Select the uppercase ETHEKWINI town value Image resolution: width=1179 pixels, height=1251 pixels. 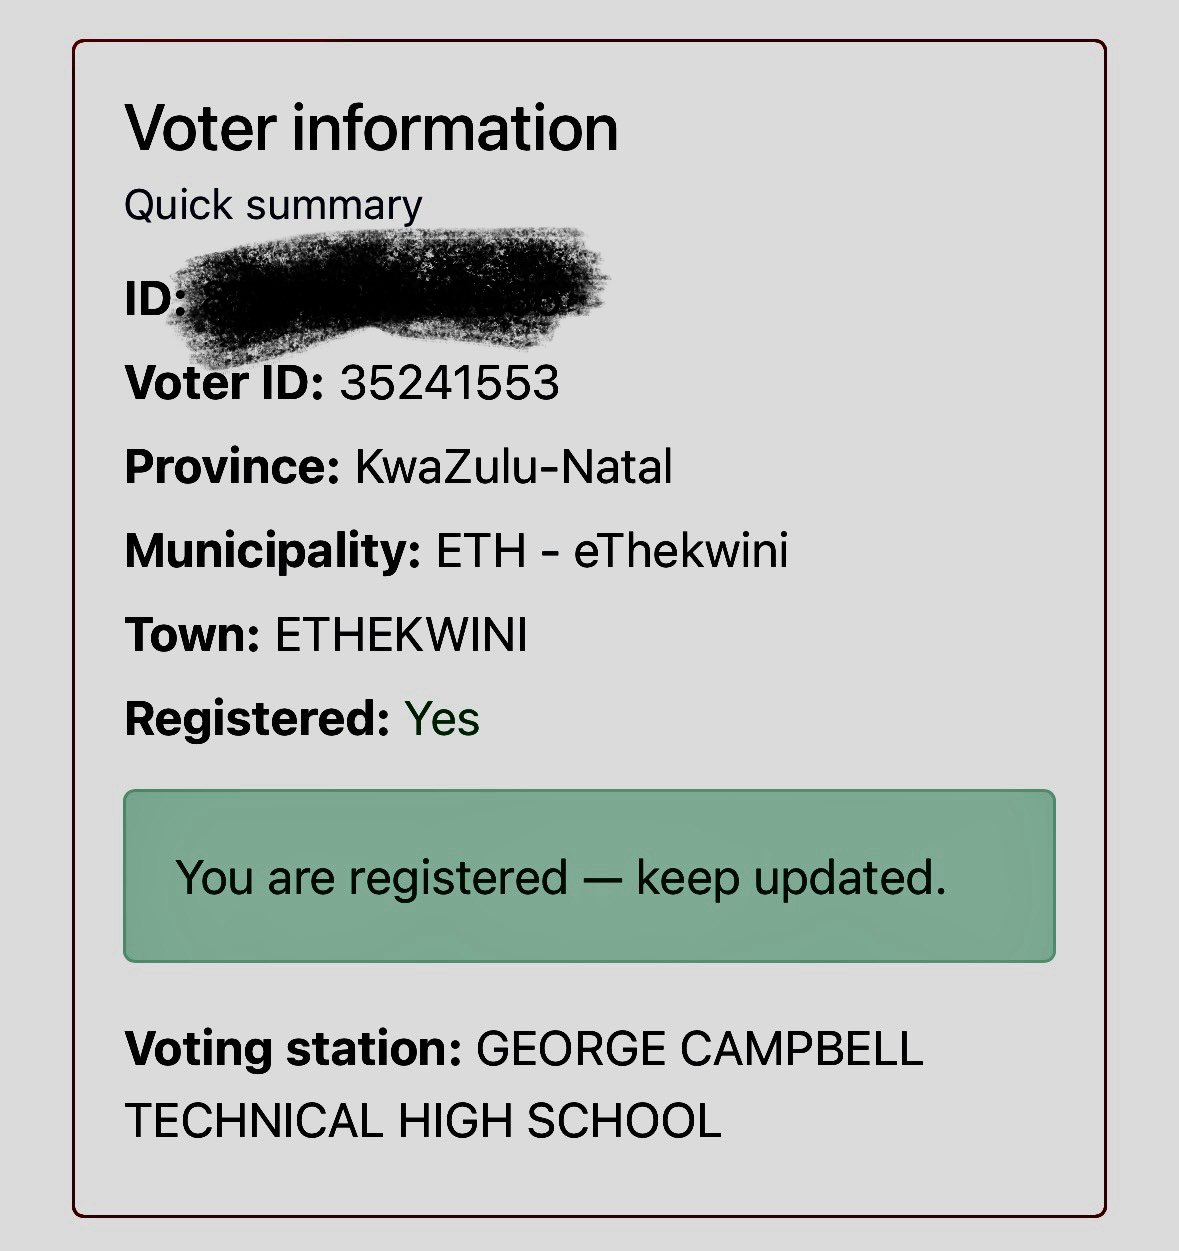pyautogui.click(x=401, y=635)
